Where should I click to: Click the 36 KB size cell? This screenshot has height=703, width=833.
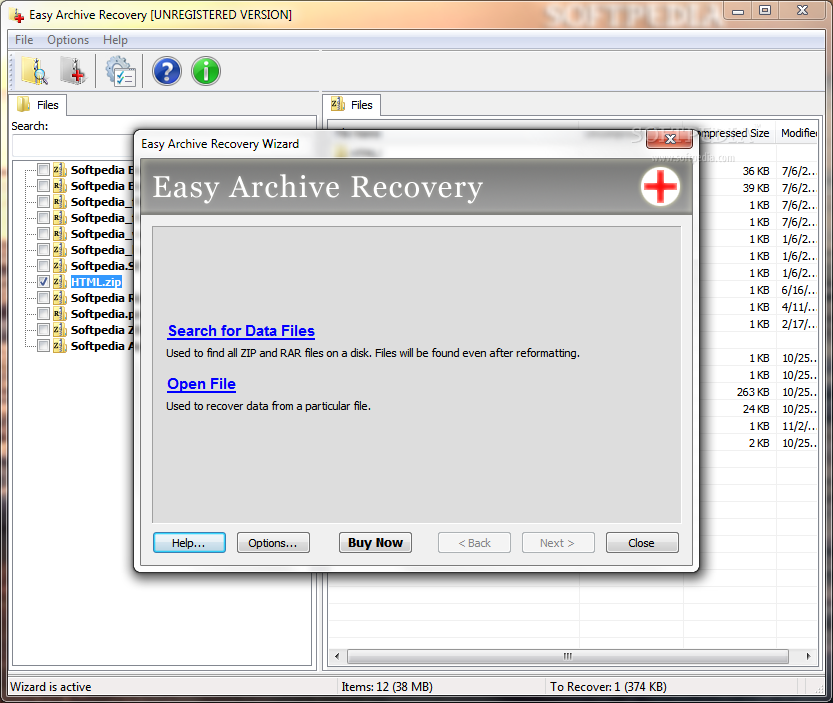(x=755, y=171)
